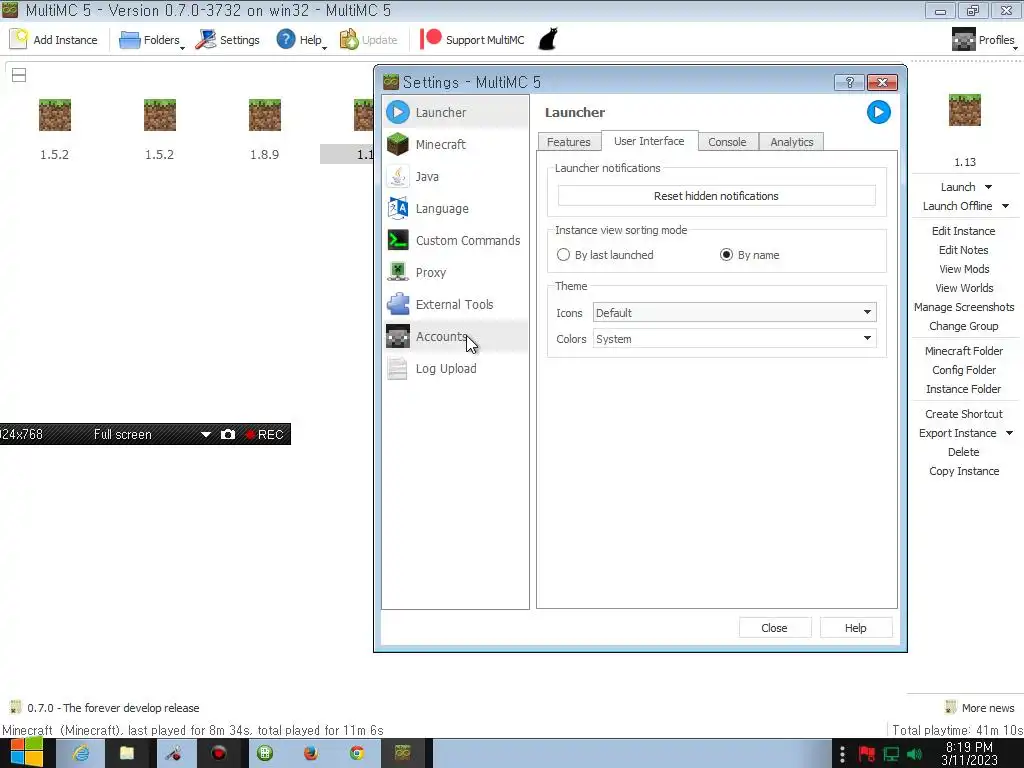Image resolution: width=1024 pixels, height=768 pixels.
Task: Open the Help toolbar dropdown menu
Action: coord(301,40)
